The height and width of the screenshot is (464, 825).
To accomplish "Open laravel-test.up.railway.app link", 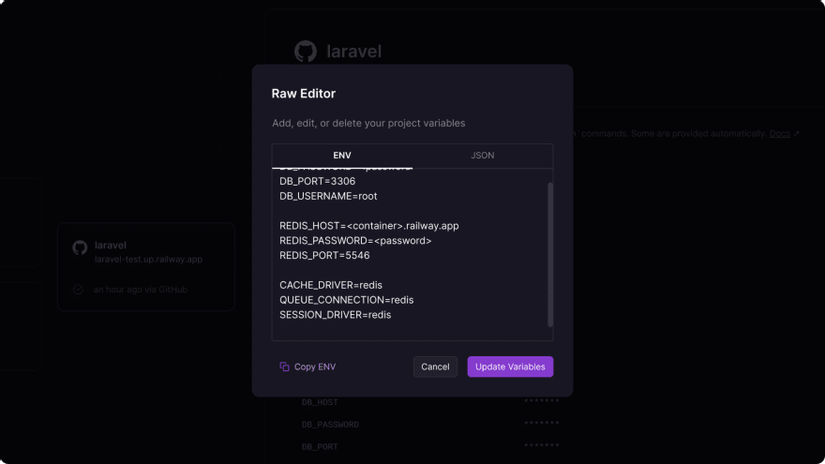I will 148,259.
